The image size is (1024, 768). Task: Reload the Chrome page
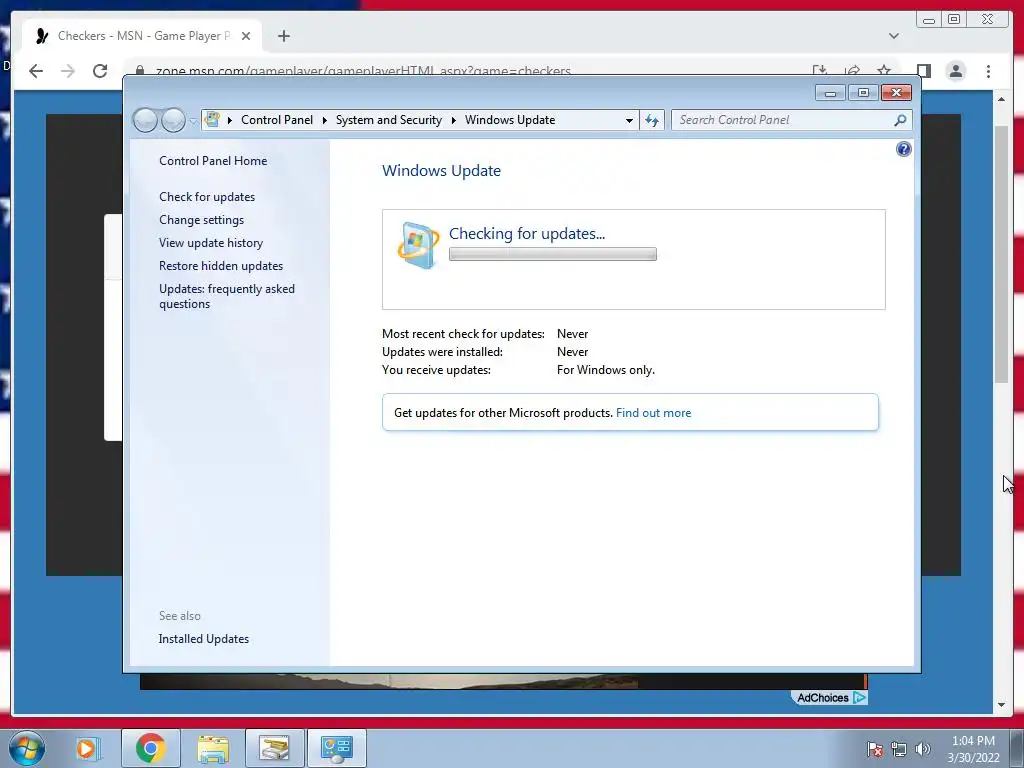point(100,71)
